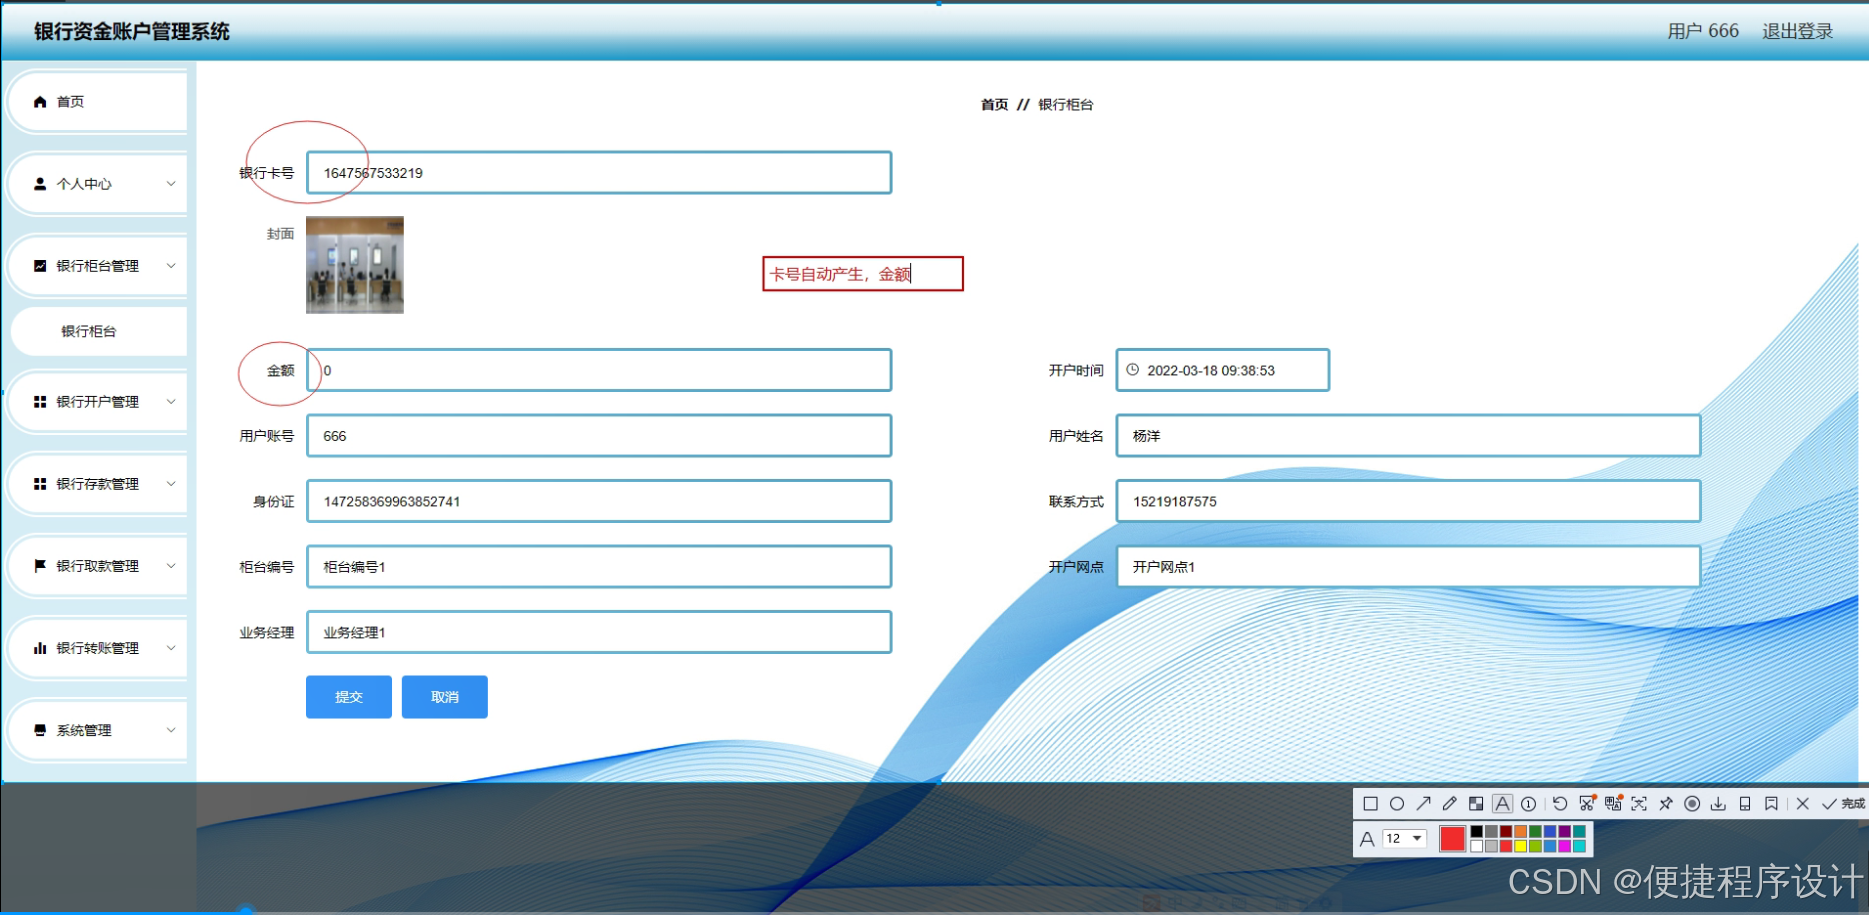Image resolution: width=1869 pixels, height=915 pixels.
Task: Select the text annotation tool
Action: [x=1502, y=804]
